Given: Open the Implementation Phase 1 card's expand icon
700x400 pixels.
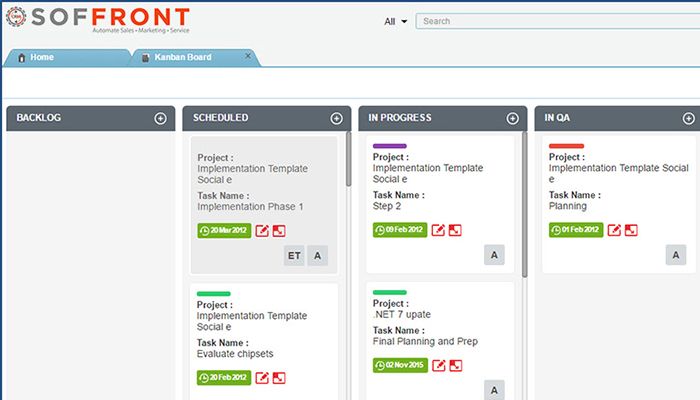Looking at the screenshot, I should point(279,231).
